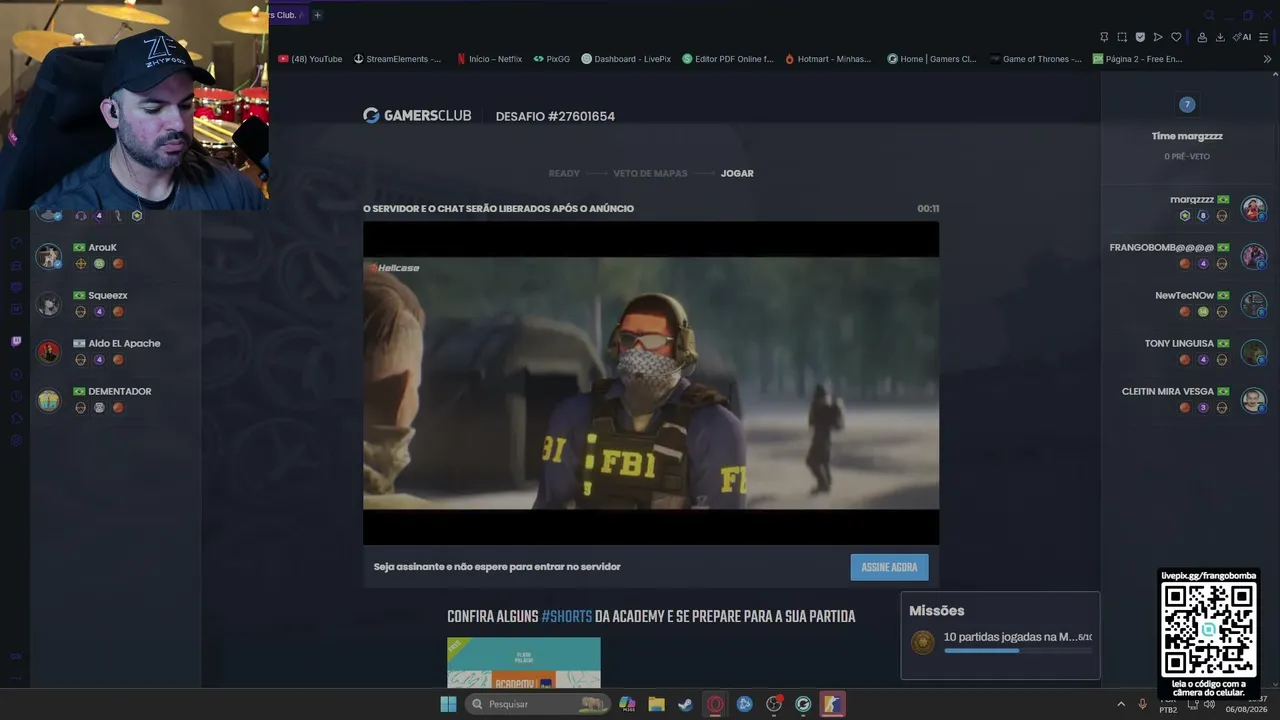
Task: Click the Missões medal icon
Action: click(x=923, y=642)
